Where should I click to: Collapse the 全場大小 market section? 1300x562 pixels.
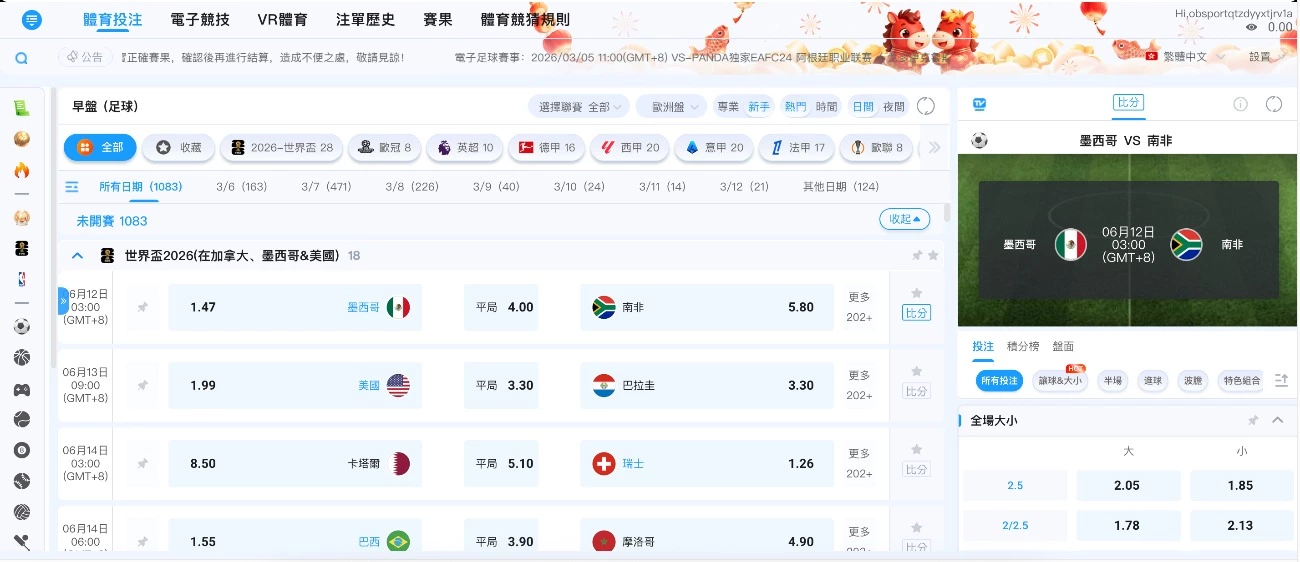click(1277, 421)
